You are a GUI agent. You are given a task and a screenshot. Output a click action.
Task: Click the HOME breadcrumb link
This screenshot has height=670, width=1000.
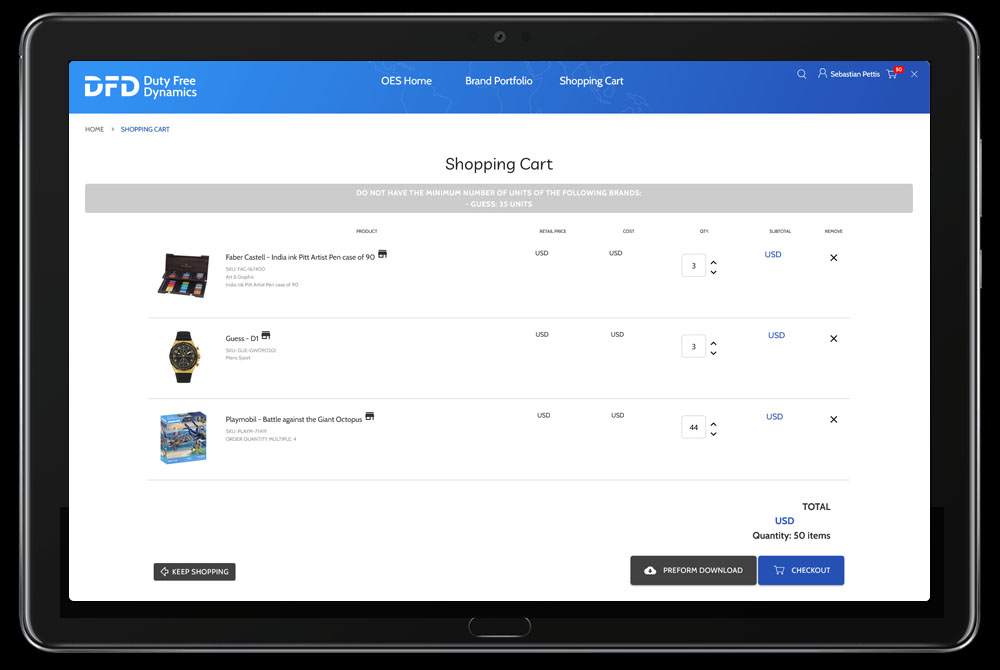point(94,129)
